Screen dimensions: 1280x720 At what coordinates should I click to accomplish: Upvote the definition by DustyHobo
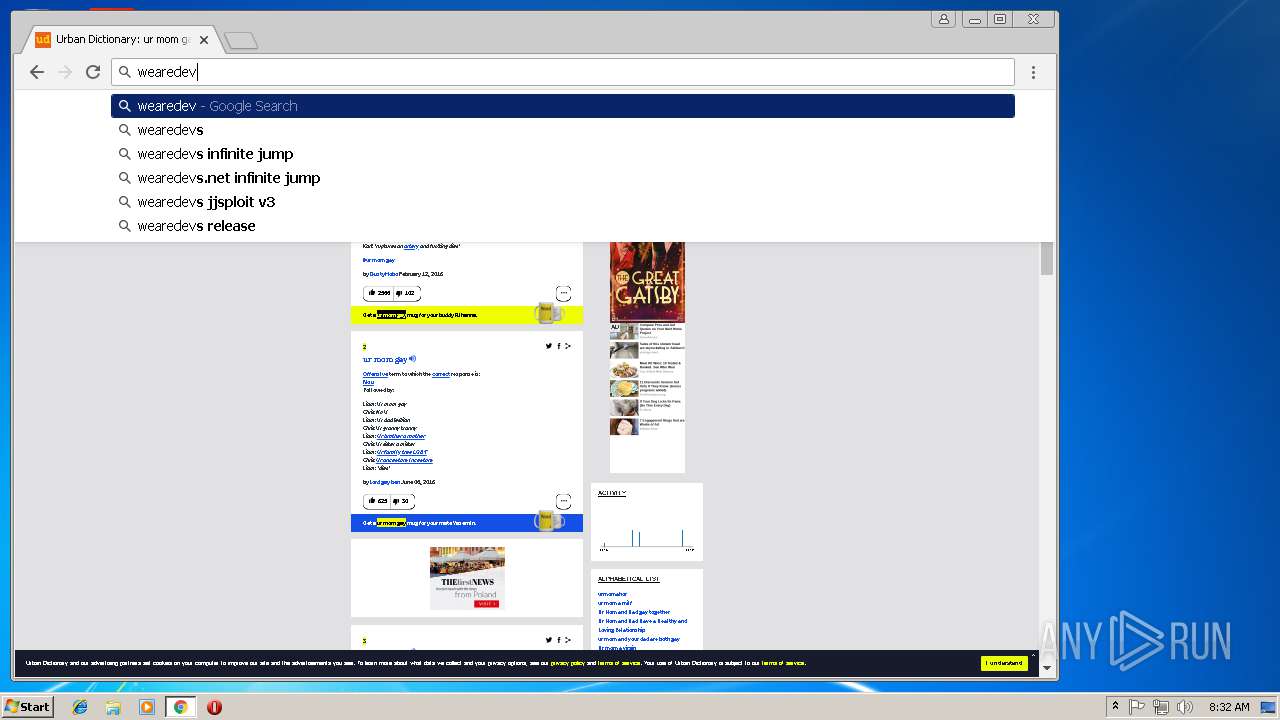point(378,293)
